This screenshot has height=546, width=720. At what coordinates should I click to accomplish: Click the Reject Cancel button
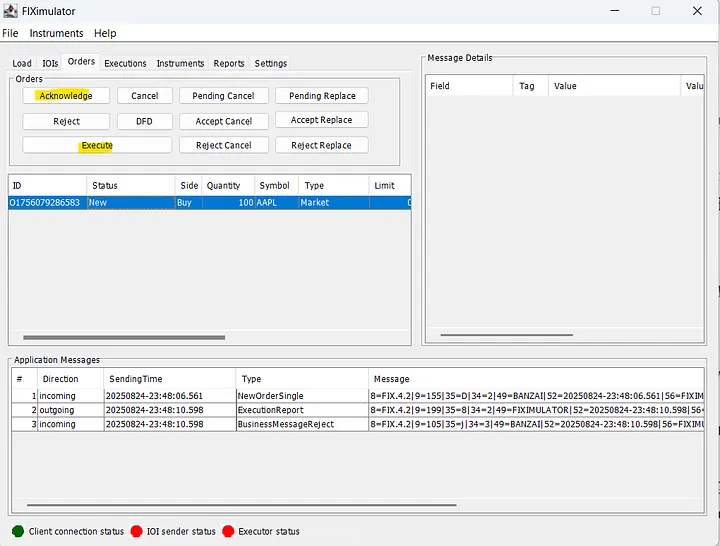(x=224, y=145)
